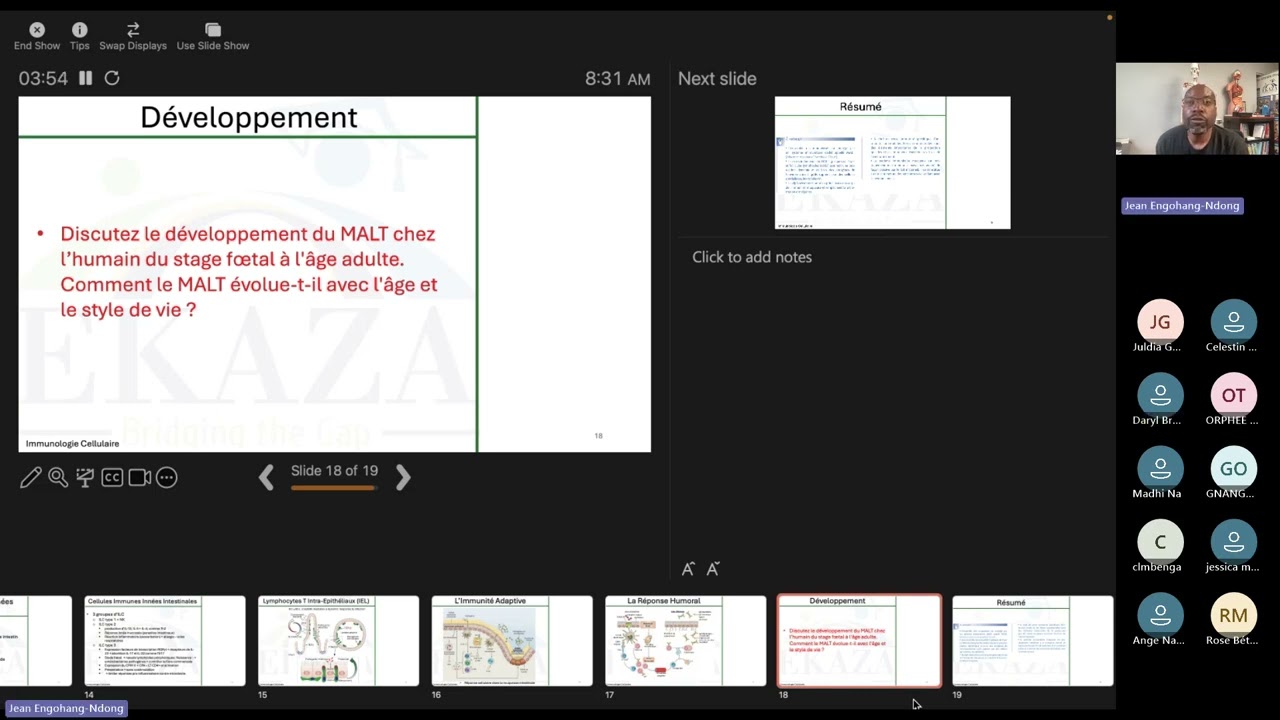This screenshot has width=1280, height=720.
Task: Click to add notes field
Action: (752, 257)
